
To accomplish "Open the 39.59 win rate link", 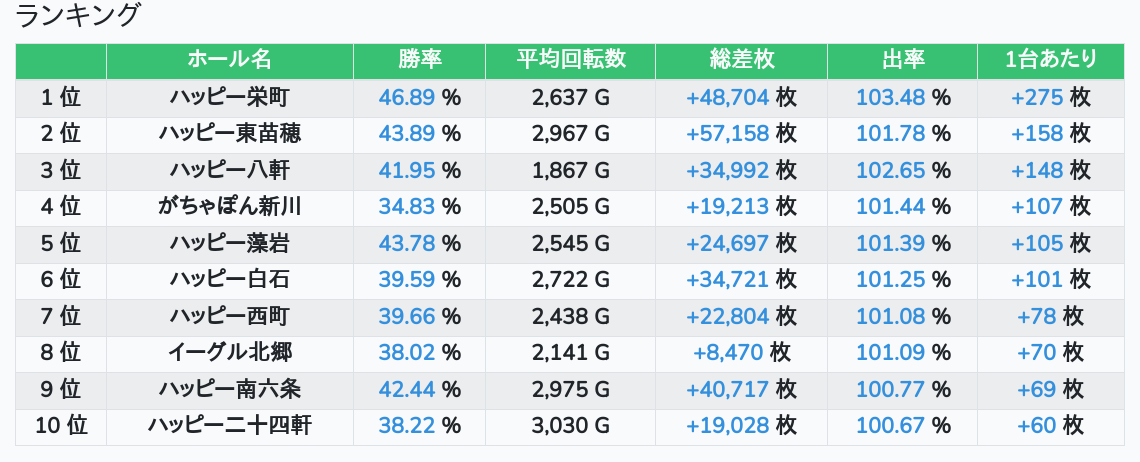I will pyautogui.click(x=407, y=279).
